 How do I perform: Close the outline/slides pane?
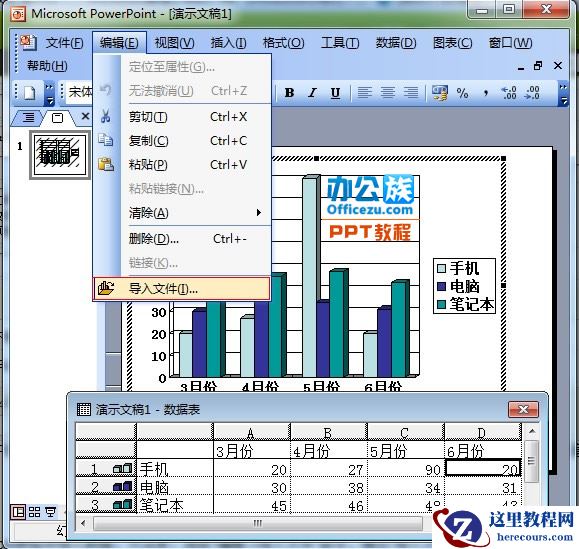(x=85, y=116)
